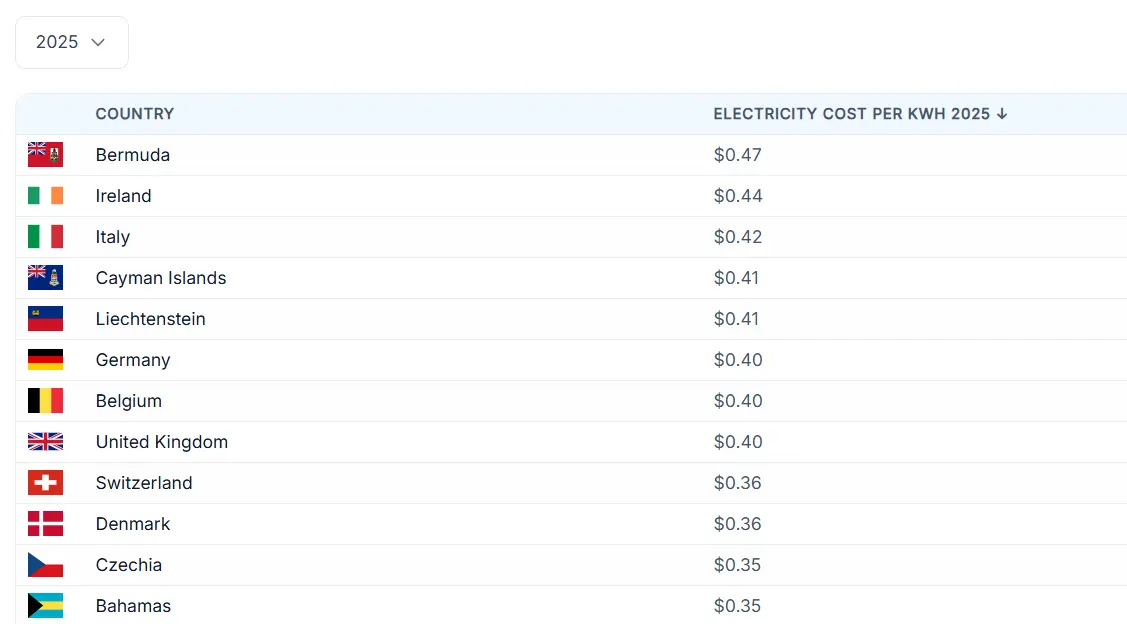The height and width of the screenshot is (624, 1127).
Task: Click the Liechtenstein flag icon
Action: coord(45,319)
